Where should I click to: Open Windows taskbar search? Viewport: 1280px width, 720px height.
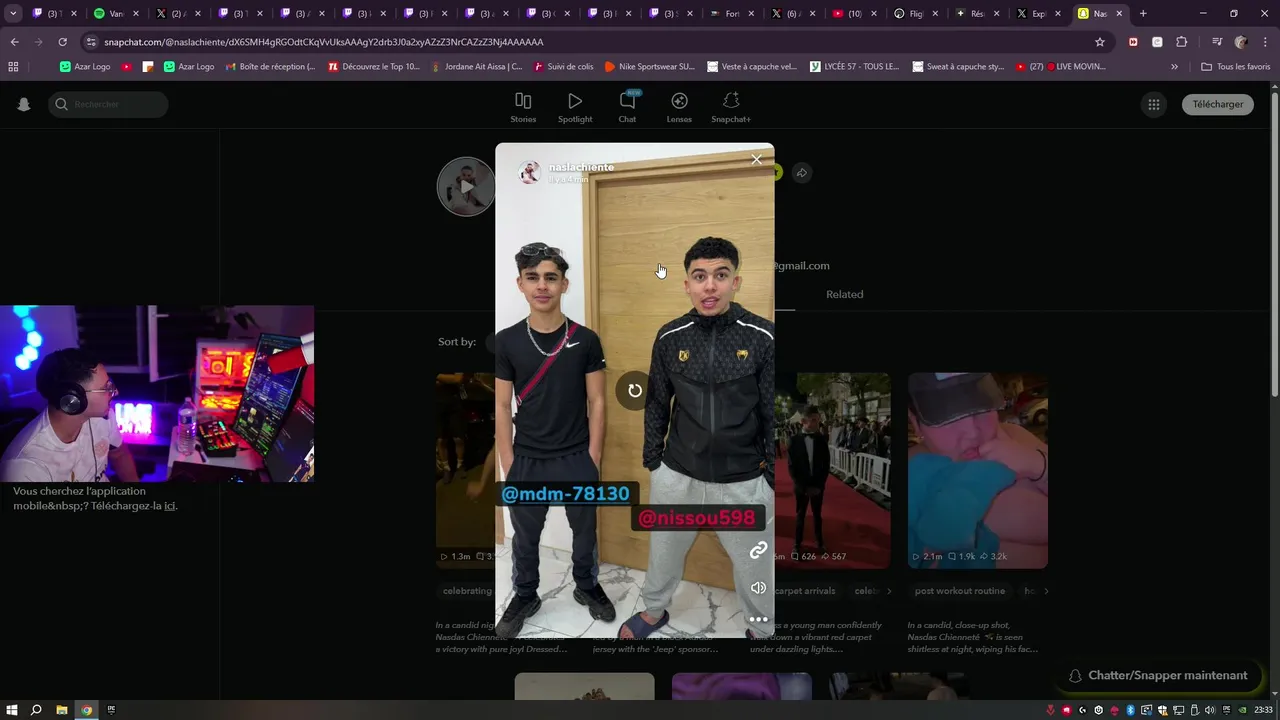tap(36, 710)
